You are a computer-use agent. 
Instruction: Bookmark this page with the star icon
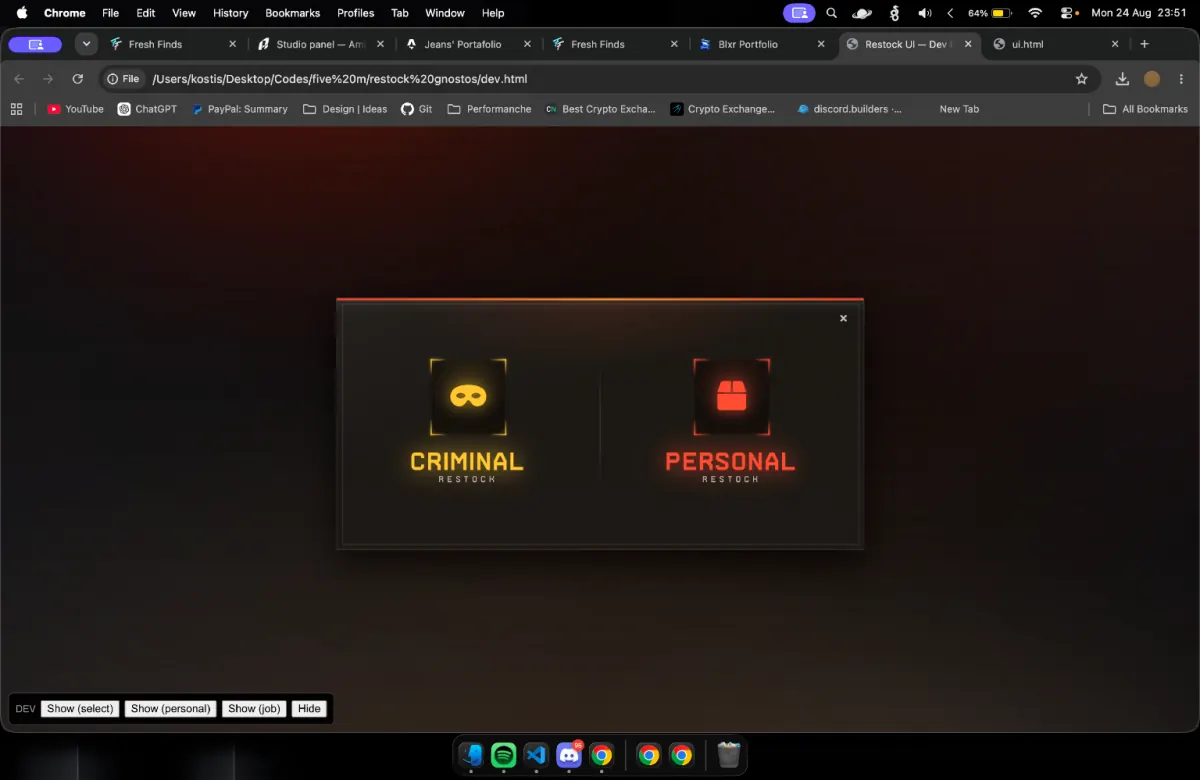tap(1081, 79)
